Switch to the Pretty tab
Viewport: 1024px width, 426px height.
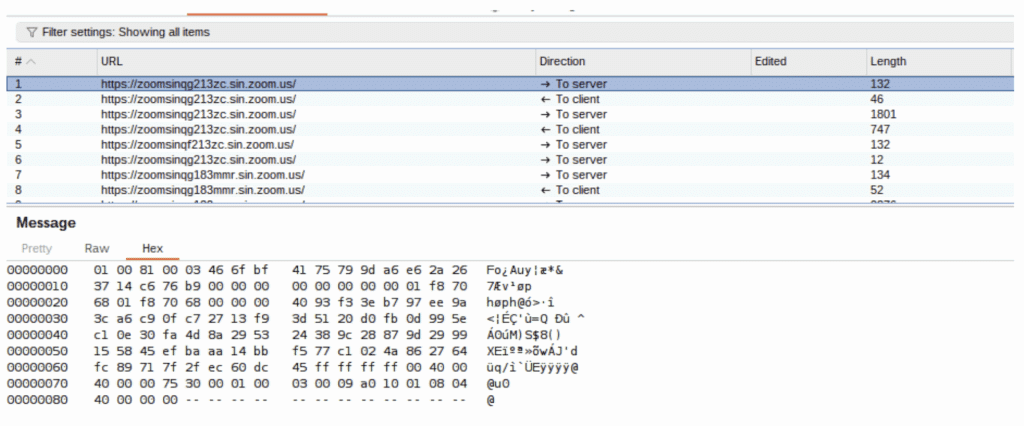pyautogui.click(x=37, y=248)
